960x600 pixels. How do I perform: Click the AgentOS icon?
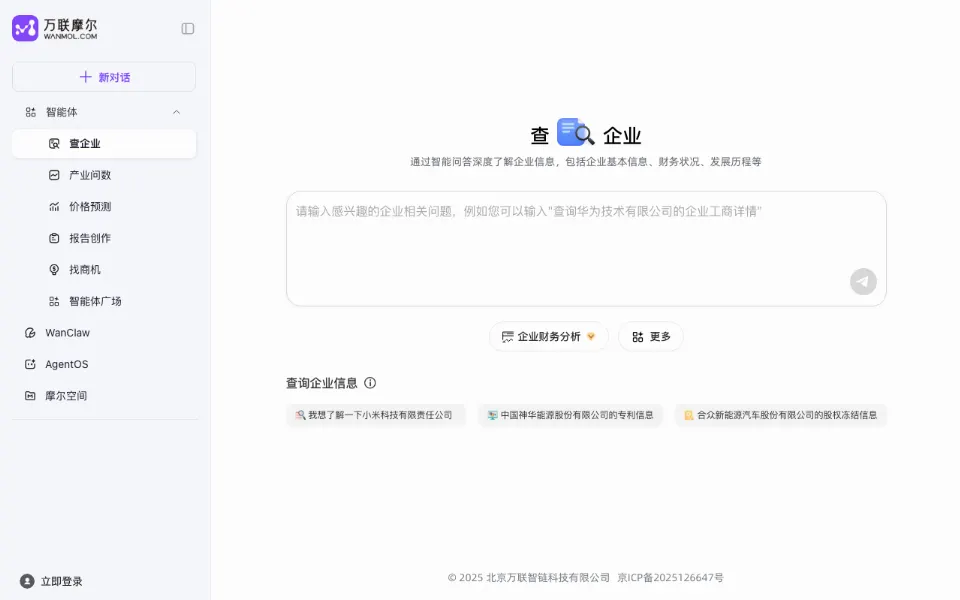click(30, 364)
